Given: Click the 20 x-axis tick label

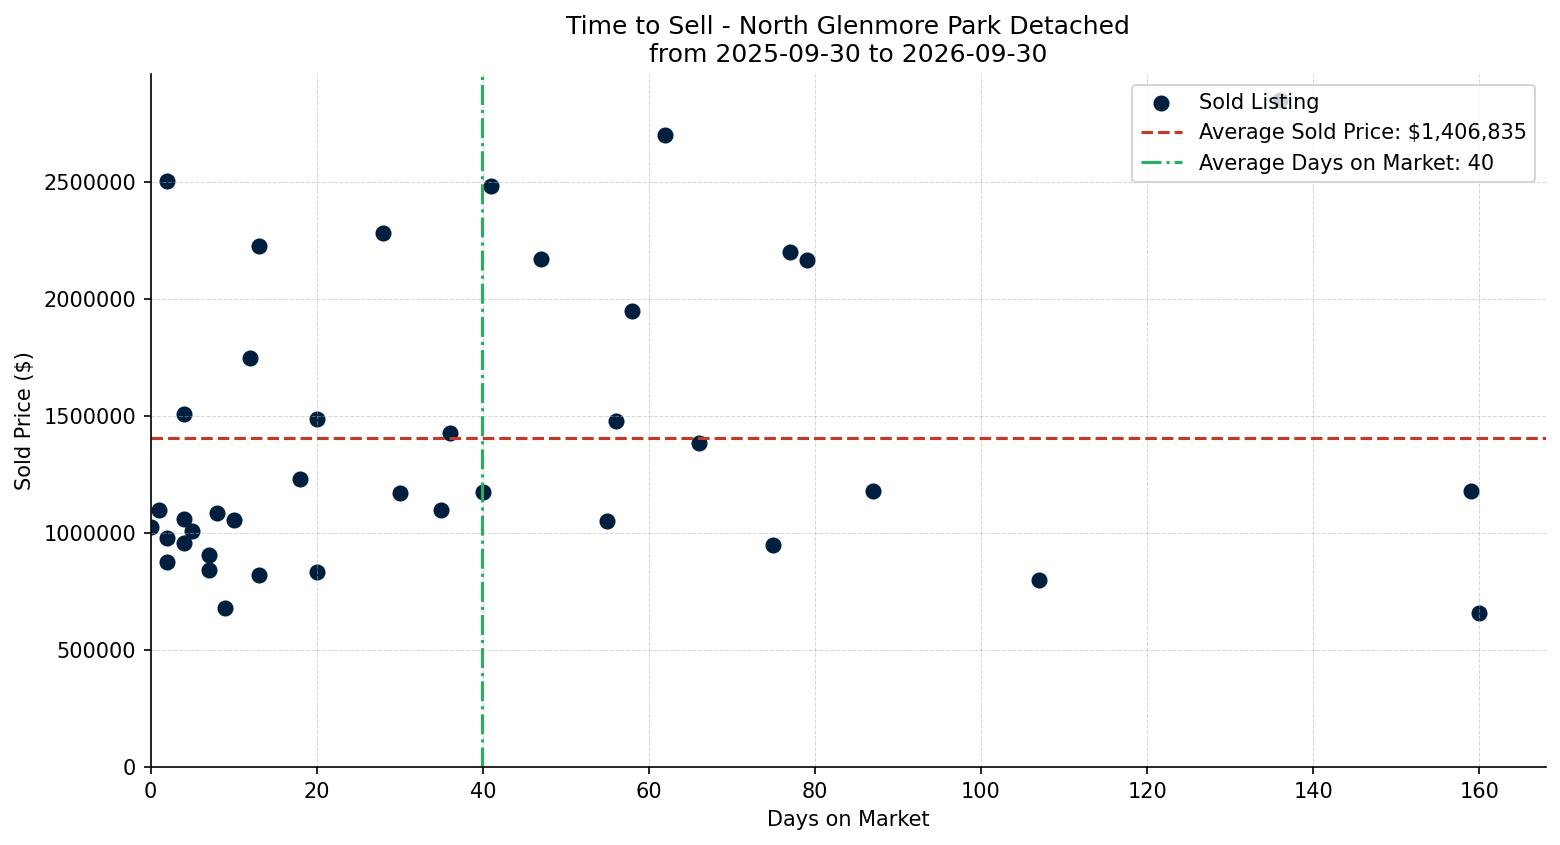Looking at the screenshot, I should pyautogui.click(x=317, y=791).
